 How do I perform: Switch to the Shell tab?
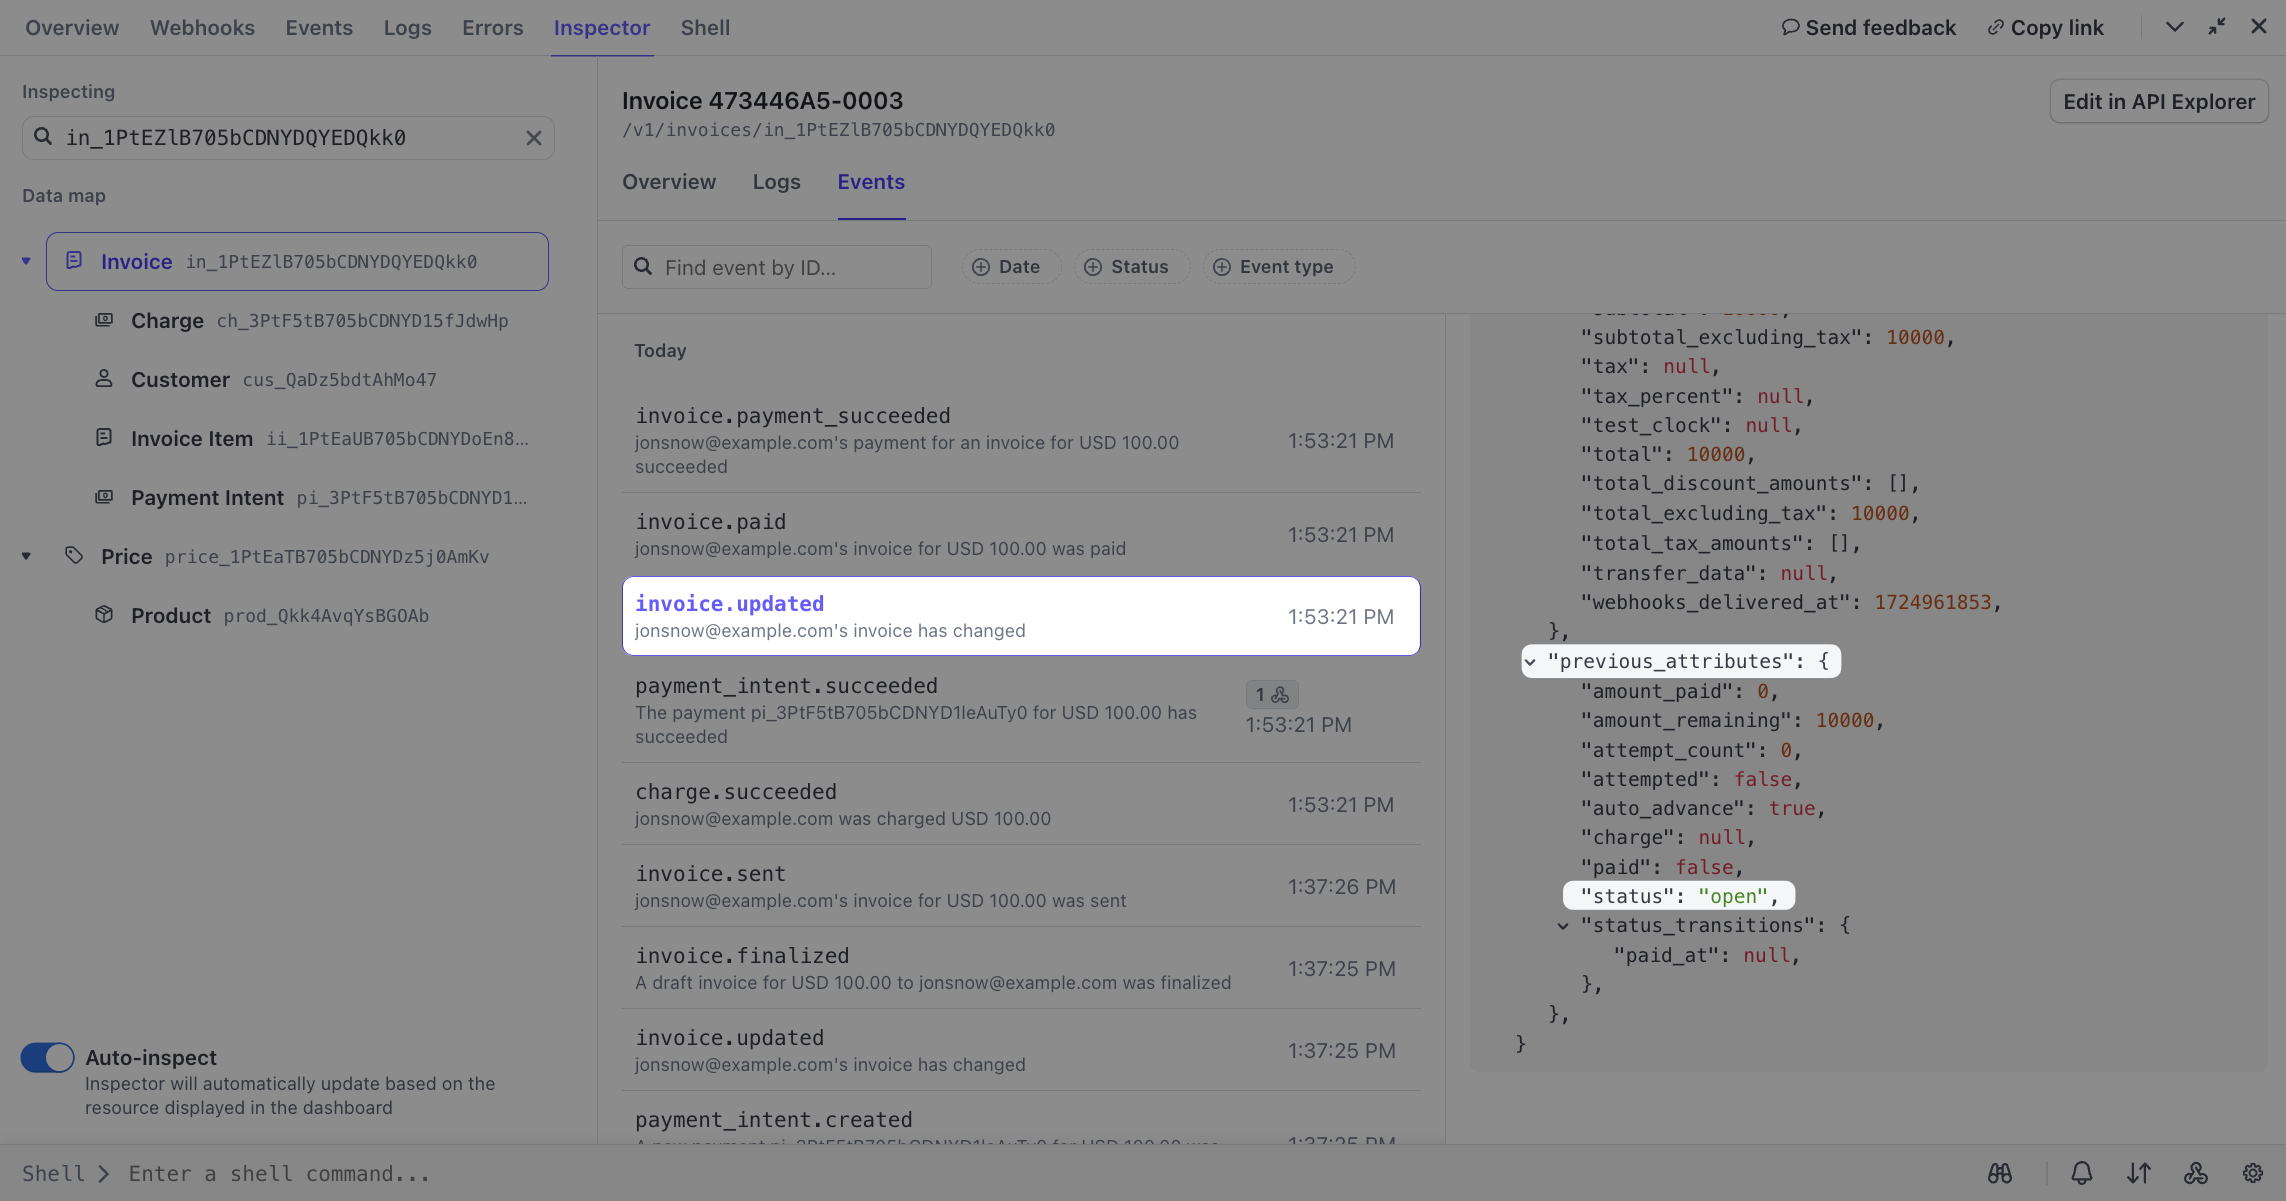[x=705, y=28]
